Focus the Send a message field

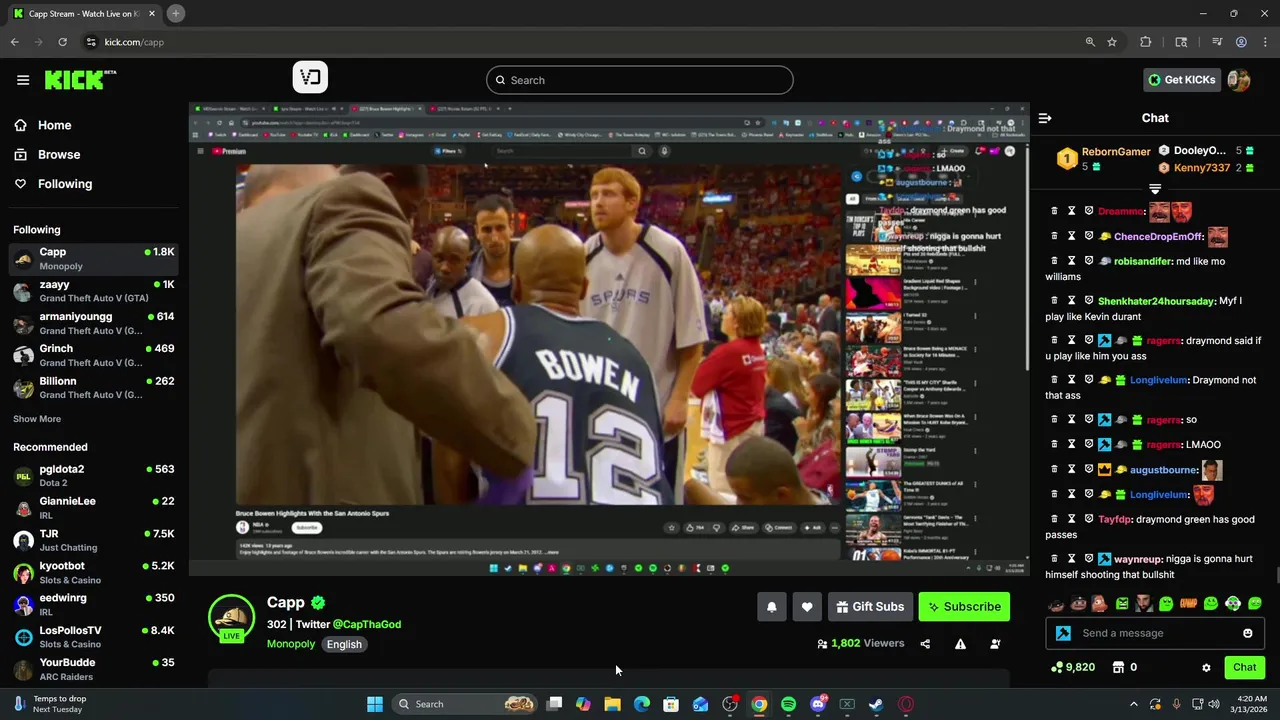click(1155, 633)
